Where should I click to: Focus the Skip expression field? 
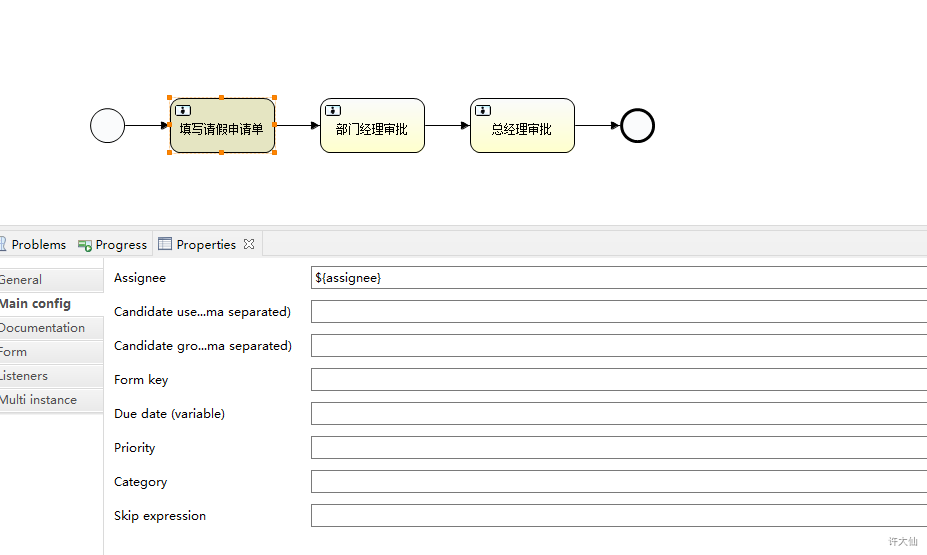coord(619,515)
